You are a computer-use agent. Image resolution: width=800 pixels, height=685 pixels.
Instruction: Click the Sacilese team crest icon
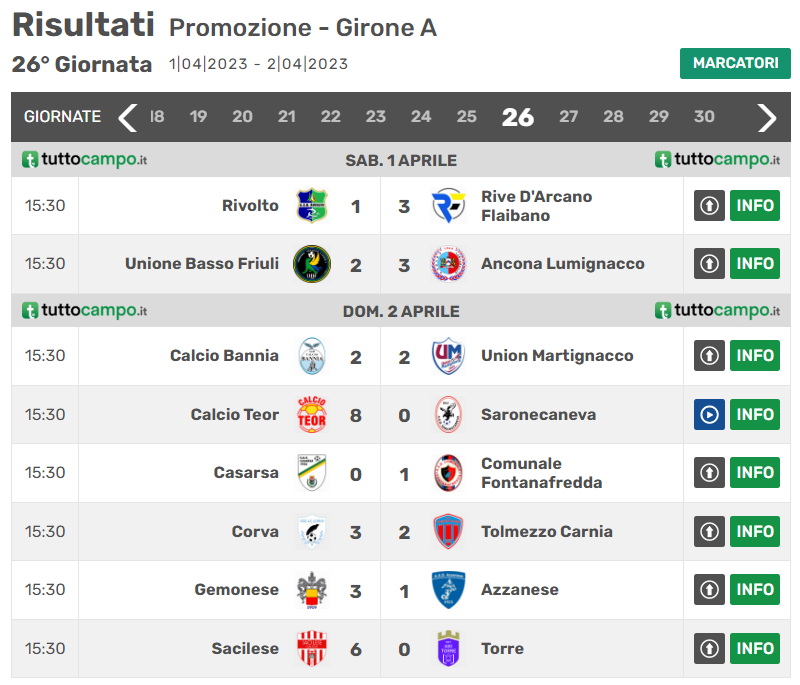311,648
